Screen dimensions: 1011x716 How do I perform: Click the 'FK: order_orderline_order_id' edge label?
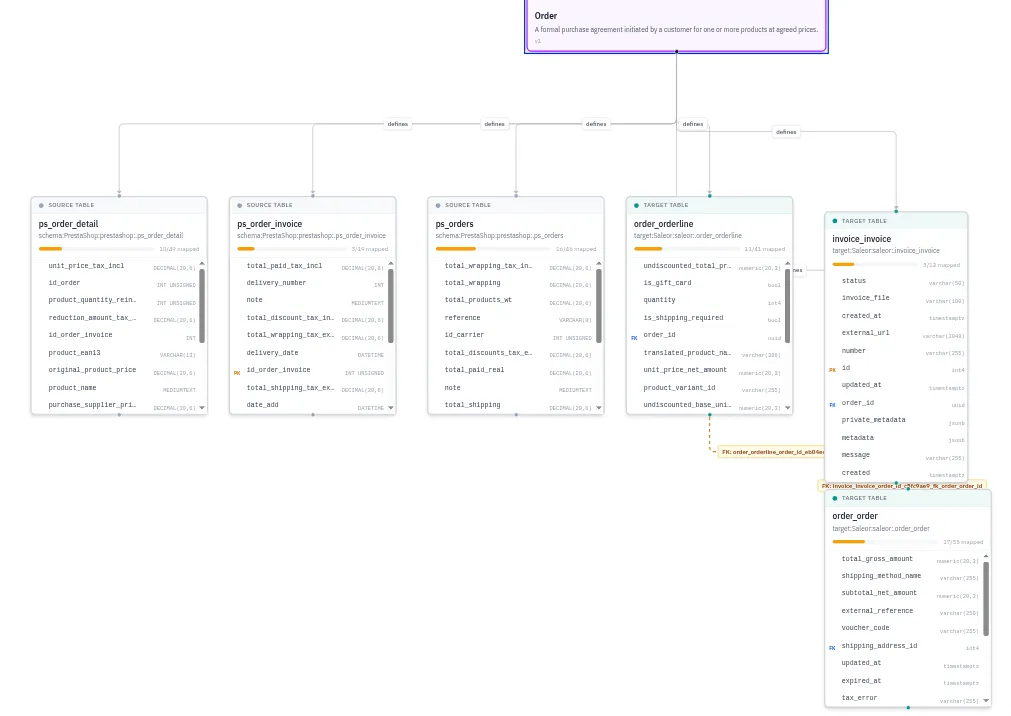click(771, 452)
